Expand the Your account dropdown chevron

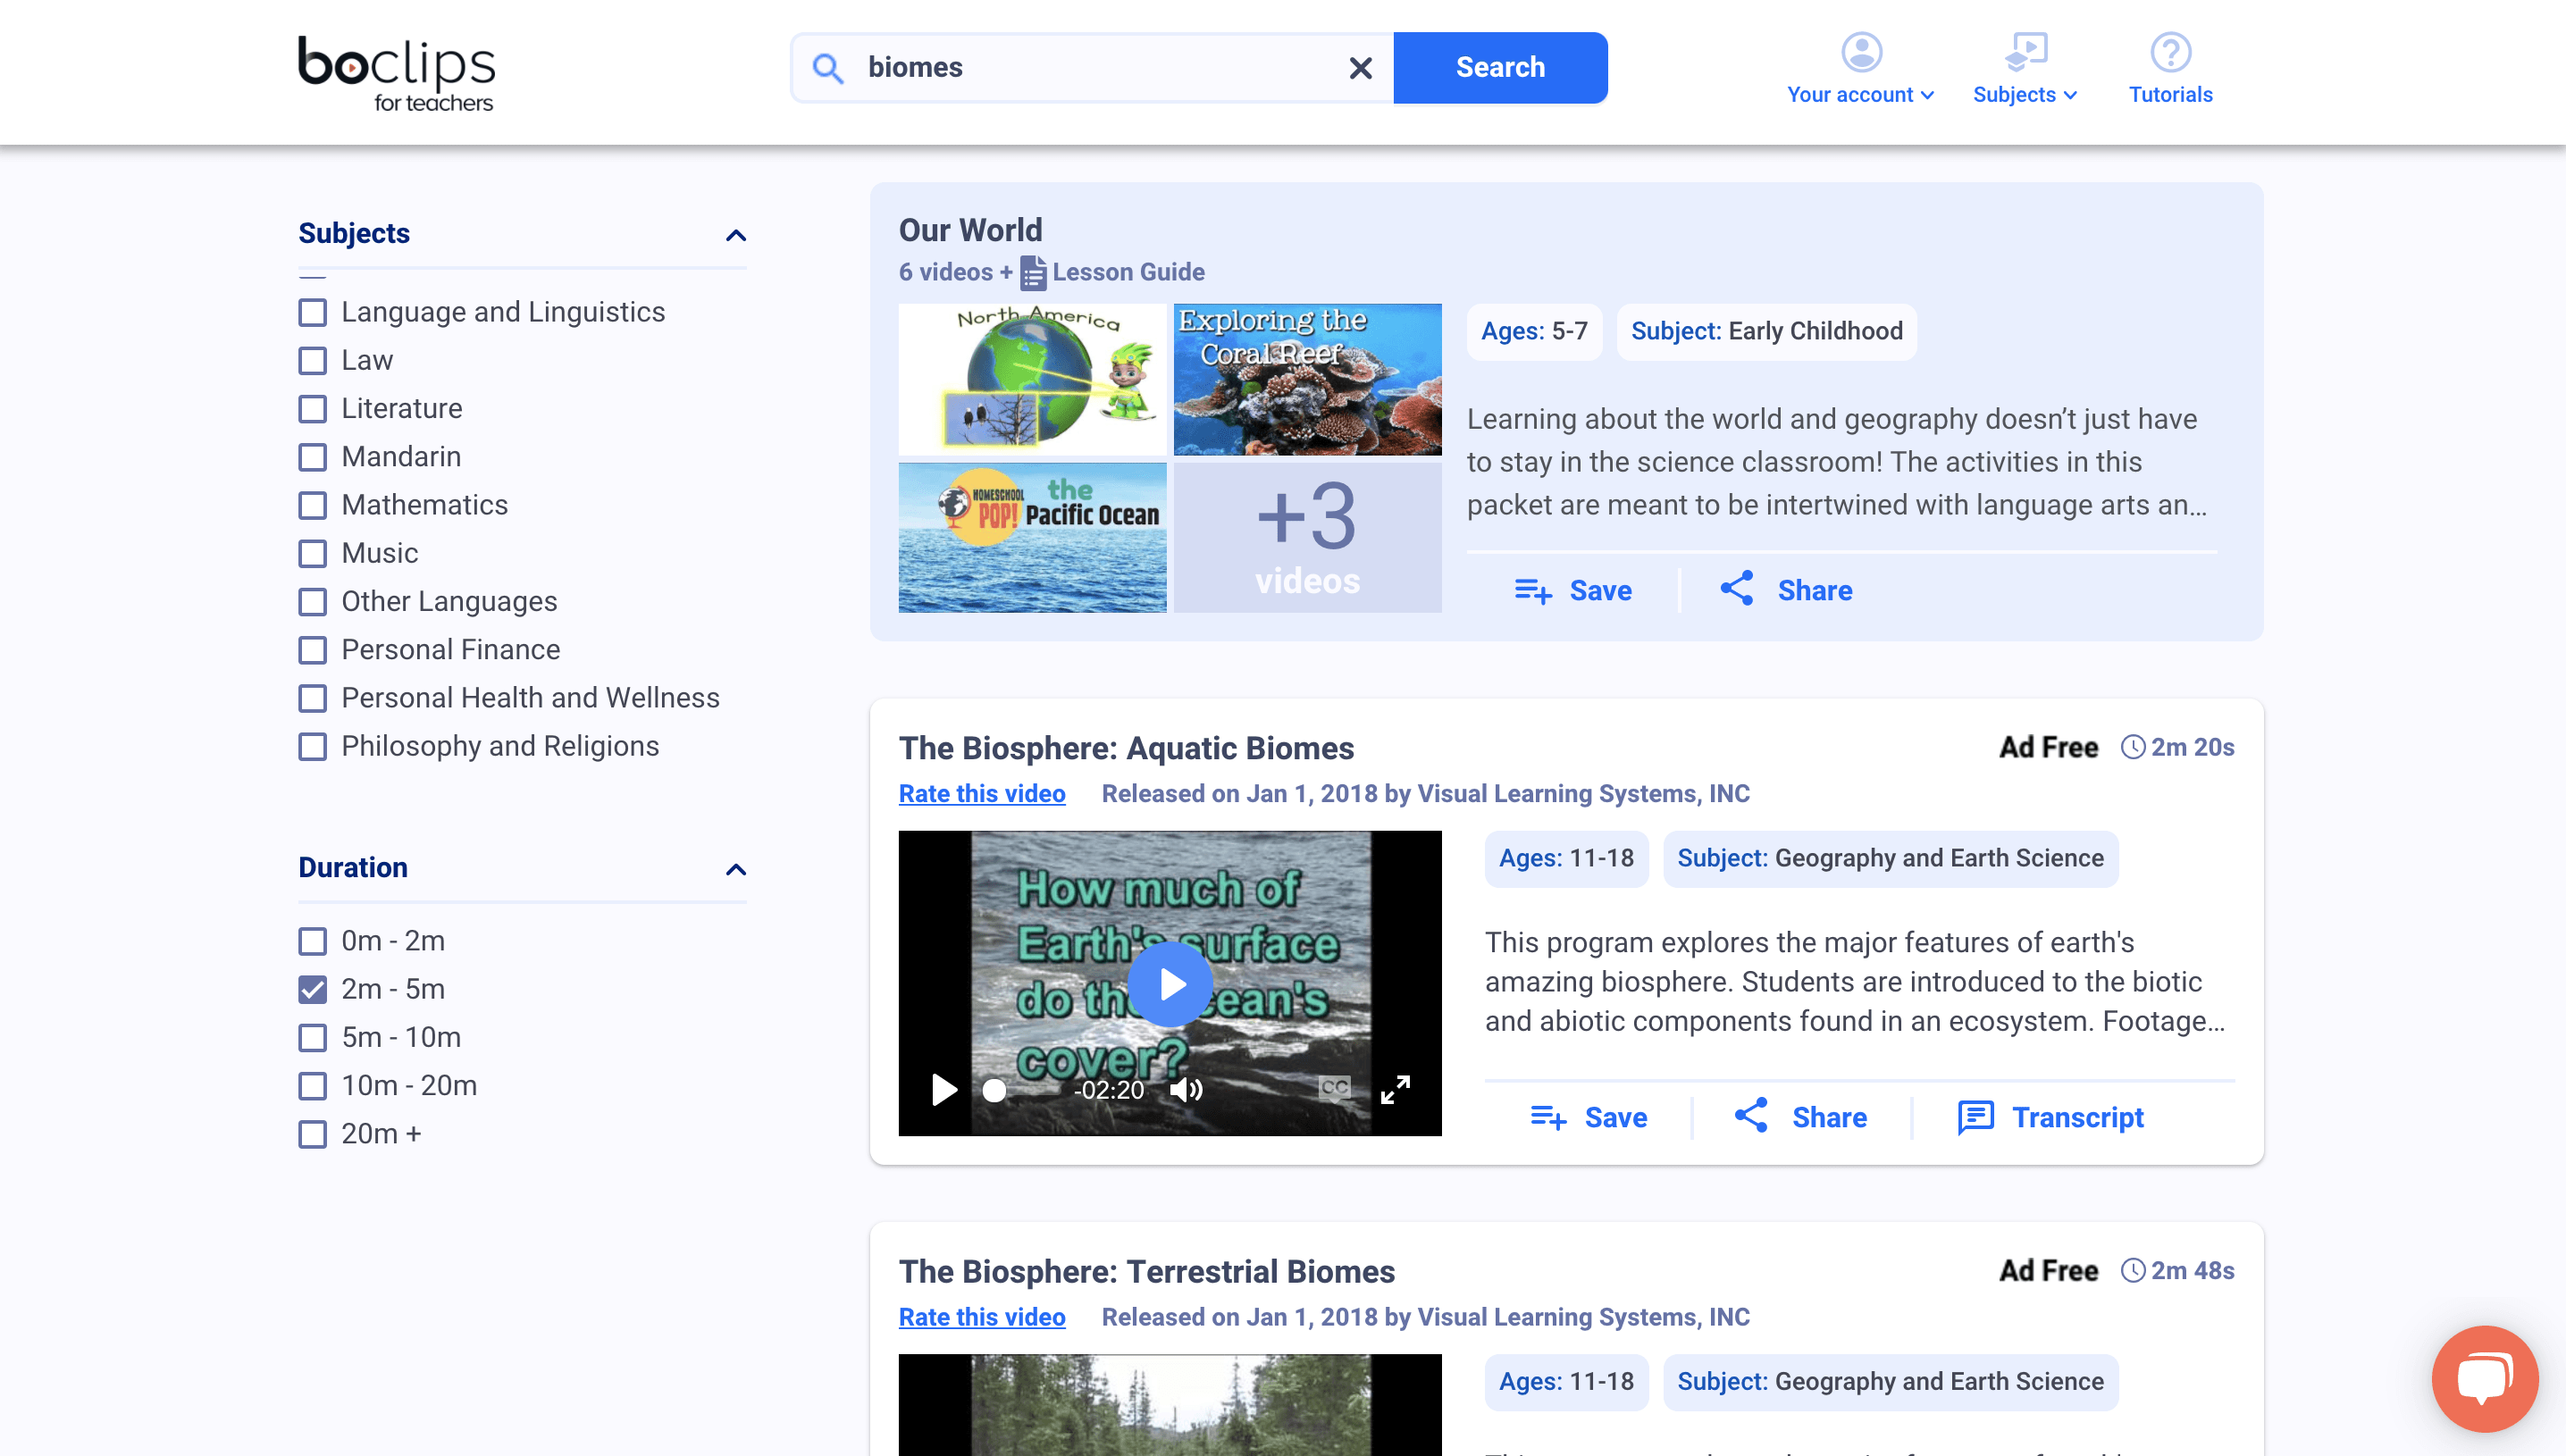coord(1927,95)
